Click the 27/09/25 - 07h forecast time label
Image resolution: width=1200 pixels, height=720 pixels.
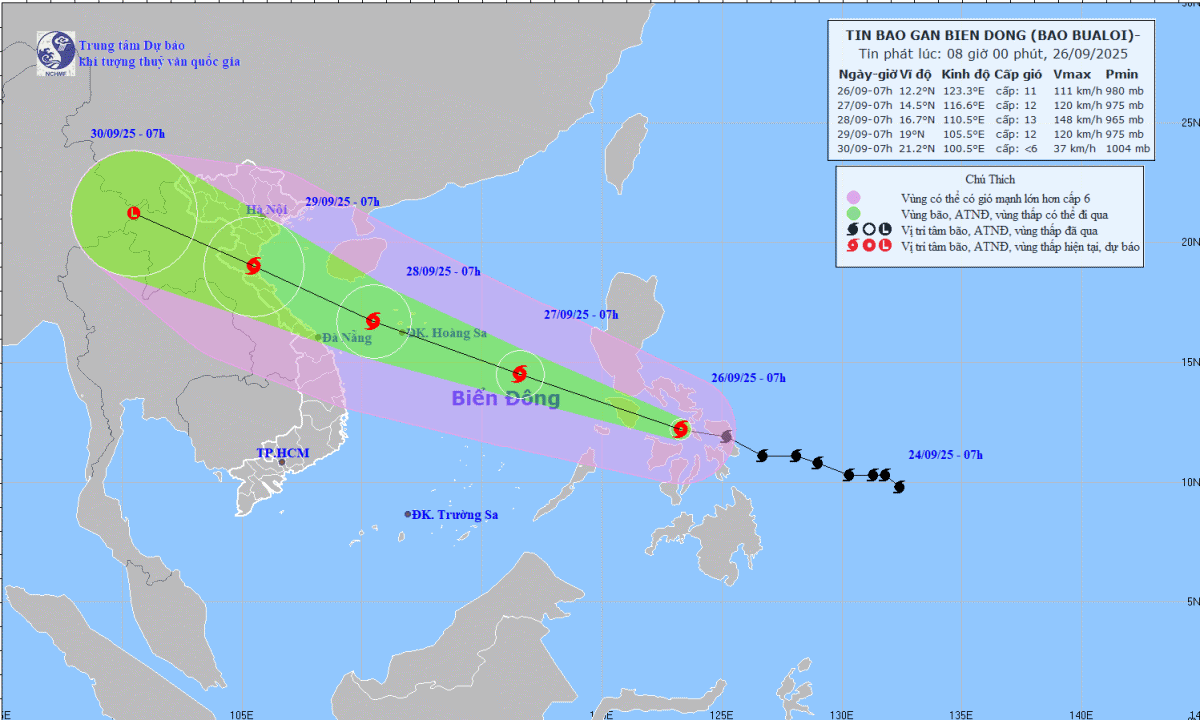(x=580, y=315)
